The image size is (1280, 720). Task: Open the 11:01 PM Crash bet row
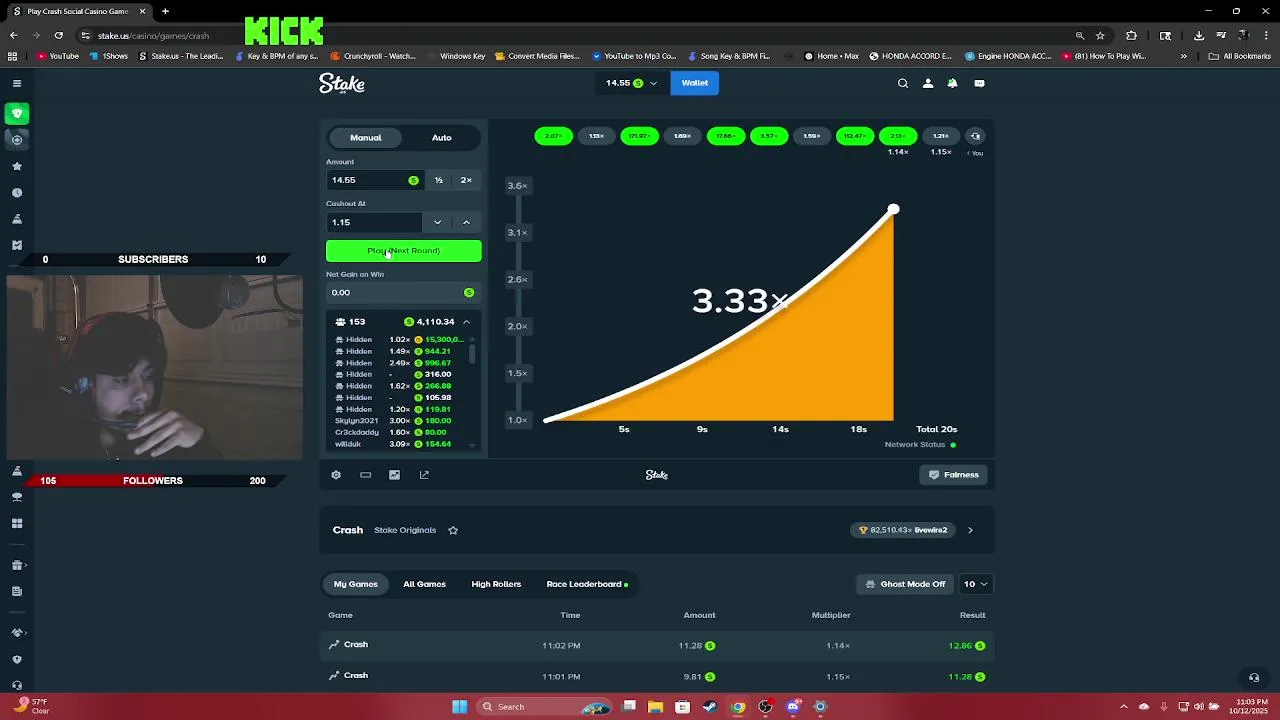(657, 677)
